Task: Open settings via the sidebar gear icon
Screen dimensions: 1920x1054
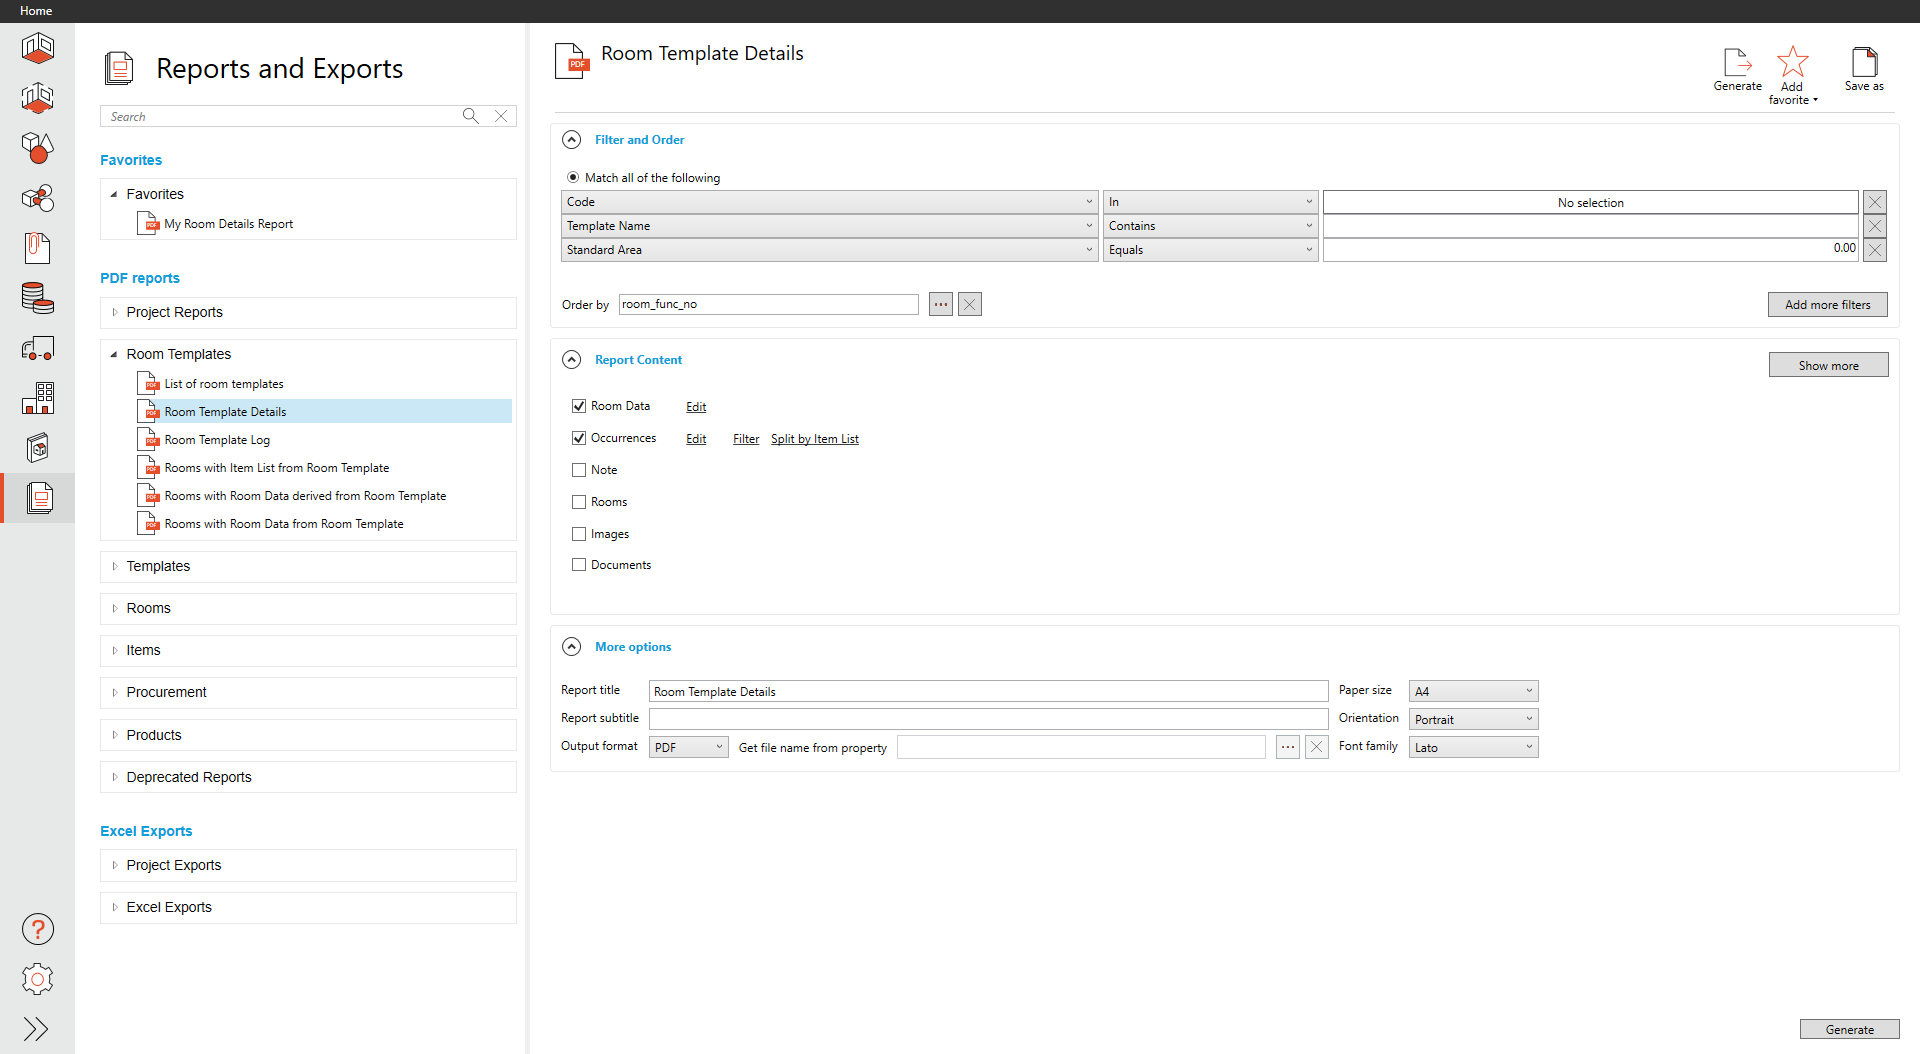Action: point(38,979)
